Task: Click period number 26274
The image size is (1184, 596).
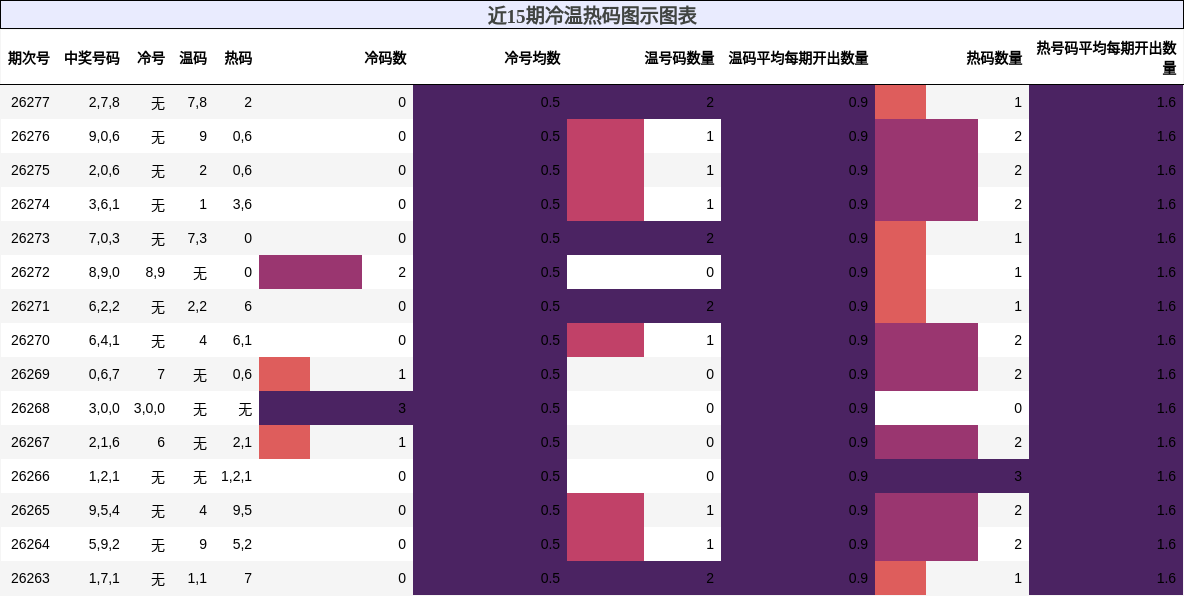Action: [x=30, y=204]
